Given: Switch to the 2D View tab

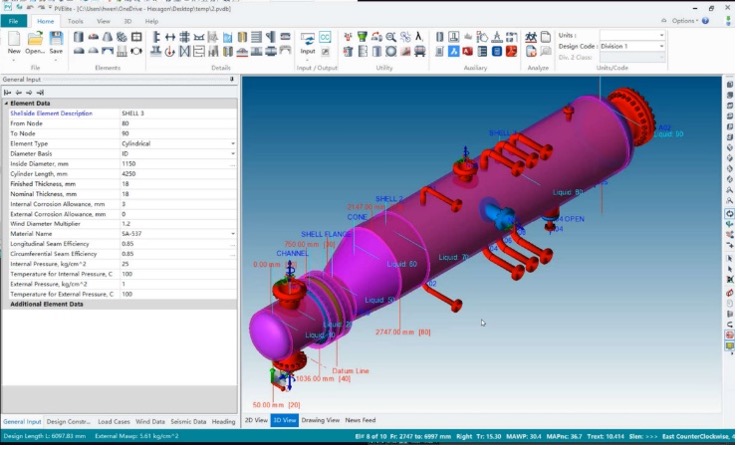Looking at the screenshot, I should (x=255, y=420).
